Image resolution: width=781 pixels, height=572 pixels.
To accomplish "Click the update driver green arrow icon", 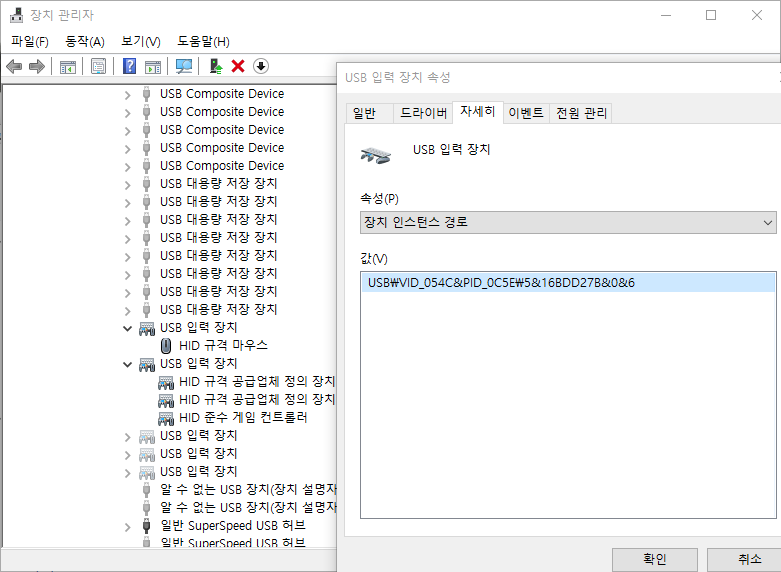I will point(216,66).
